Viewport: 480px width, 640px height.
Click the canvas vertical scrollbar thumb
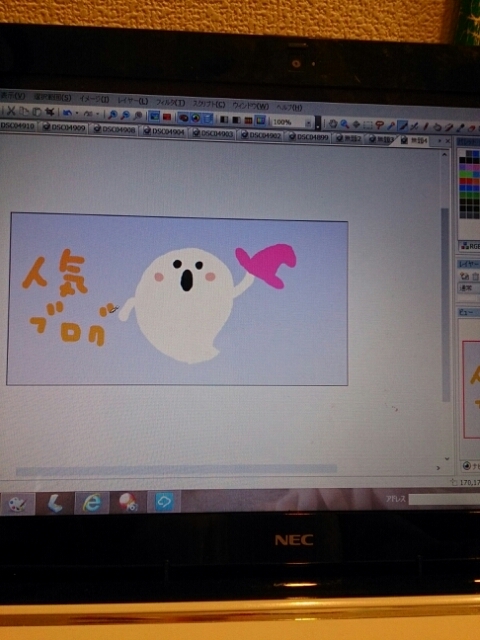(445, 305)
